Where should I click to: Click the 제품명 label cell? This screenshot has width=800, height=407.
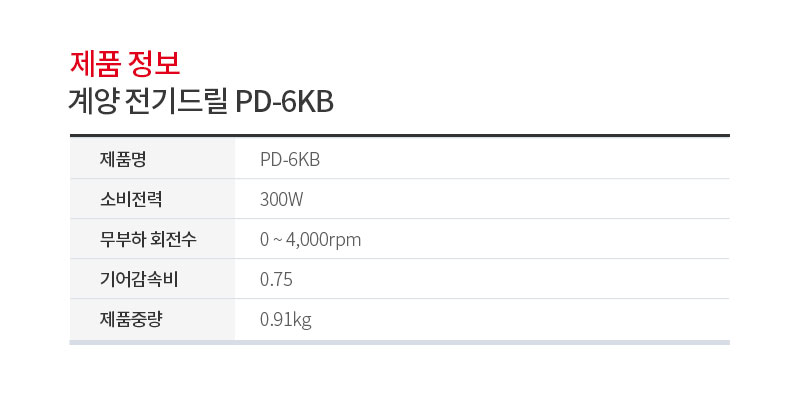point(152,159)
